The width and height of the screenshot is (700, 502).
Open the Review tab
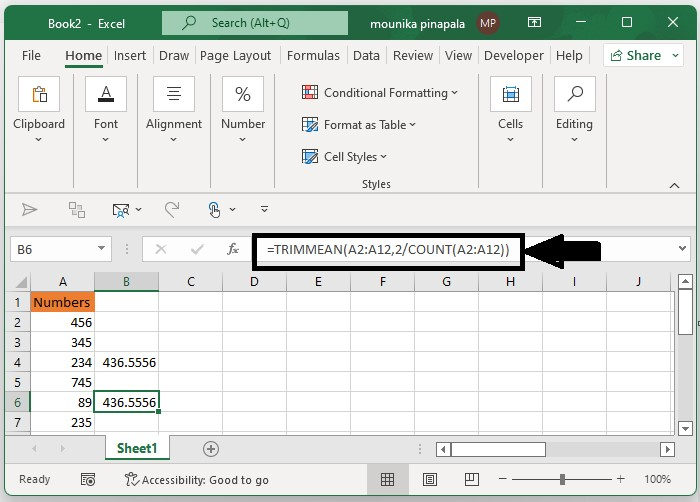point(412,55)
